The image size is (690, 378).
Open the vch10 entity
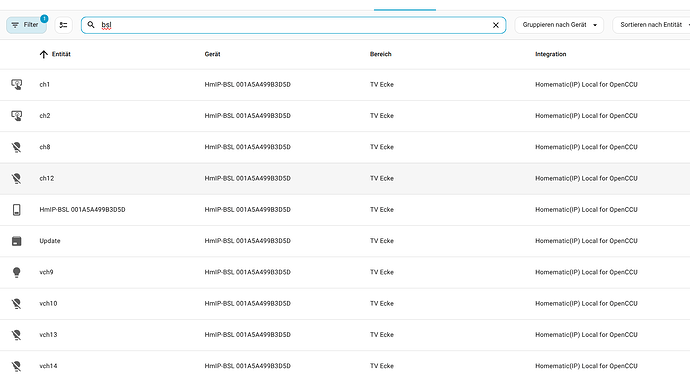pos(48,303)
